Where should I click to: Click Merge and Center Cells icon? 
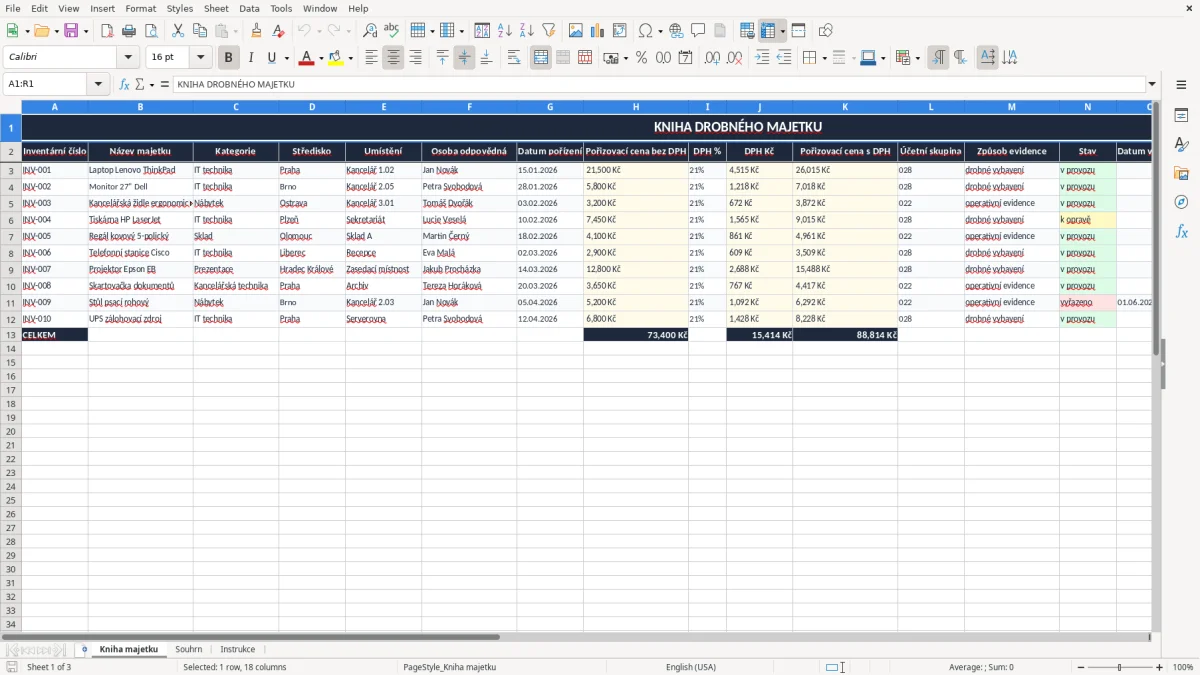(541, 58)
